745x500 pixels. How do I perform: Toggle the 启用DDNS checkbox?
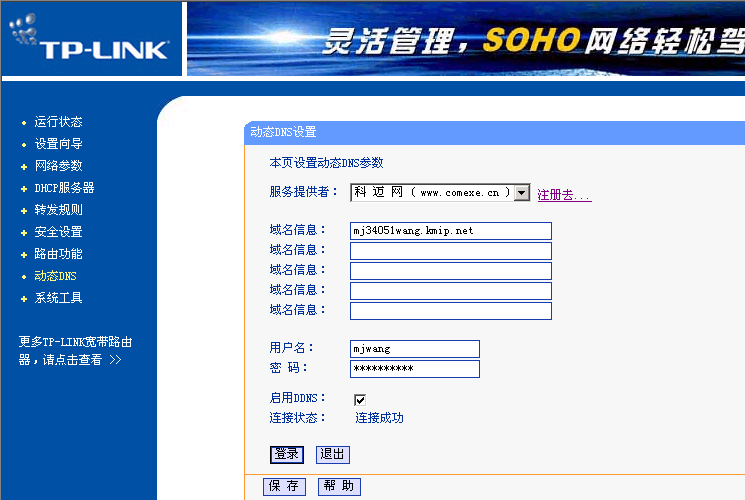tap(360, 400)
